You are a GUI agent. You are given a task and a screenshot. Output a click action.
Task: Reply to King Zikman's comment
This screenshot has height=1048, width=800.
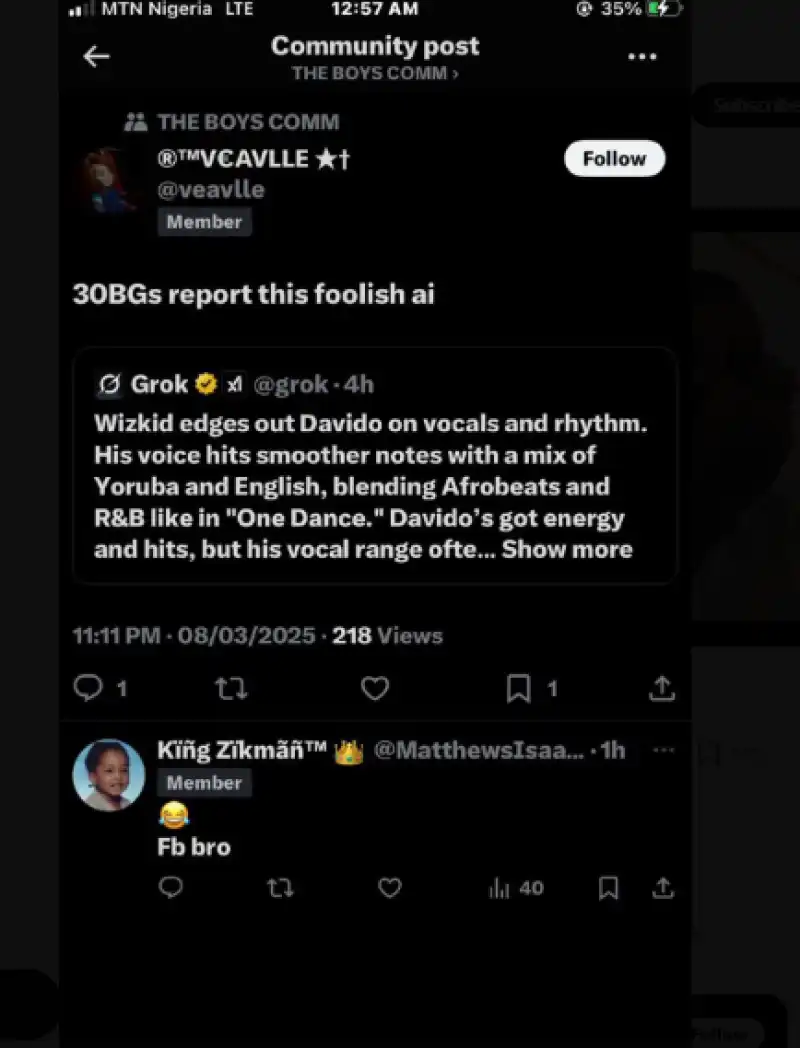(171, 888)
